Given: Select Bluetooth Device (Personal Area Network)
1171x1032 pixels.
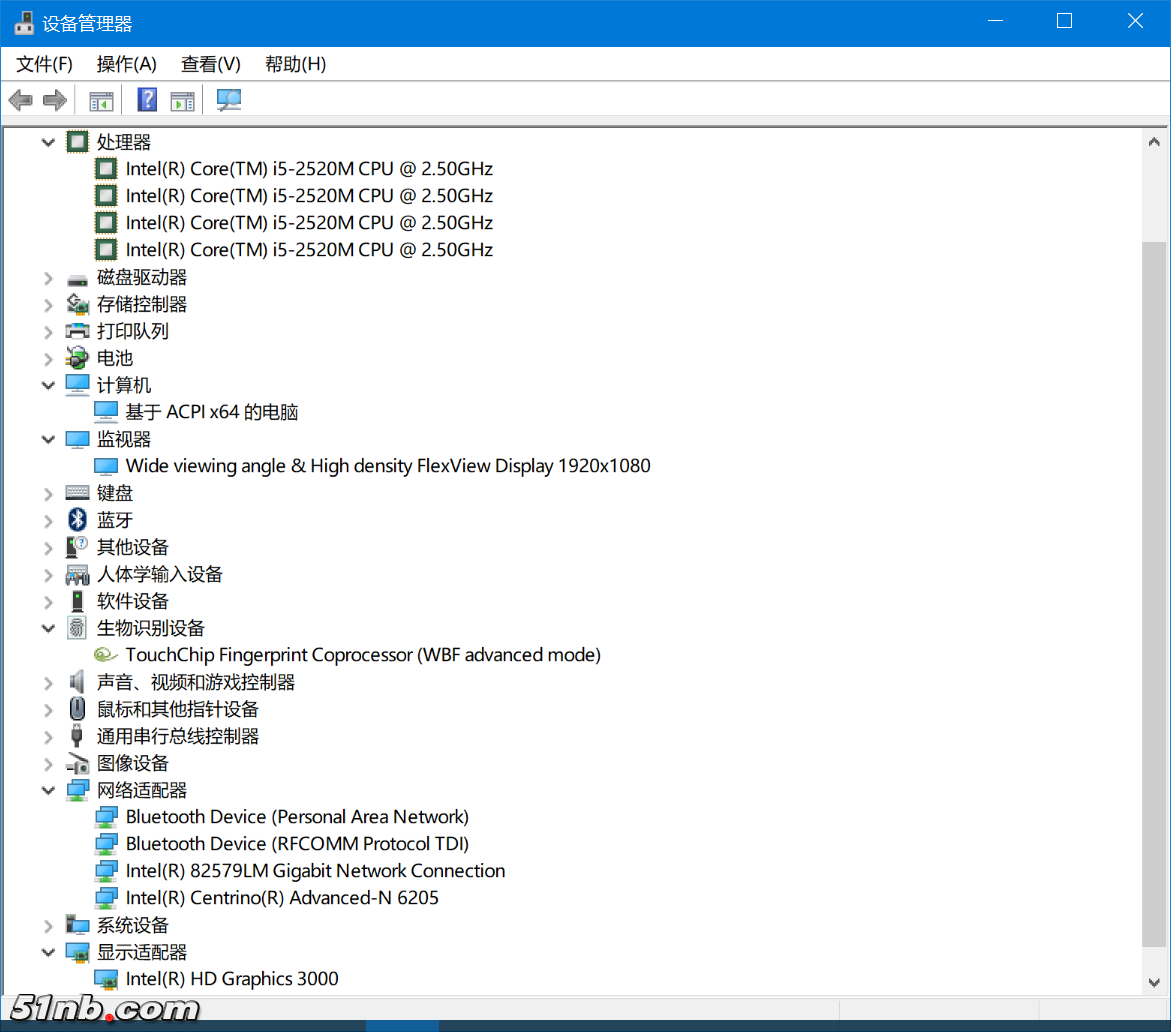Looking at the screenshot, I should point(297,817).
